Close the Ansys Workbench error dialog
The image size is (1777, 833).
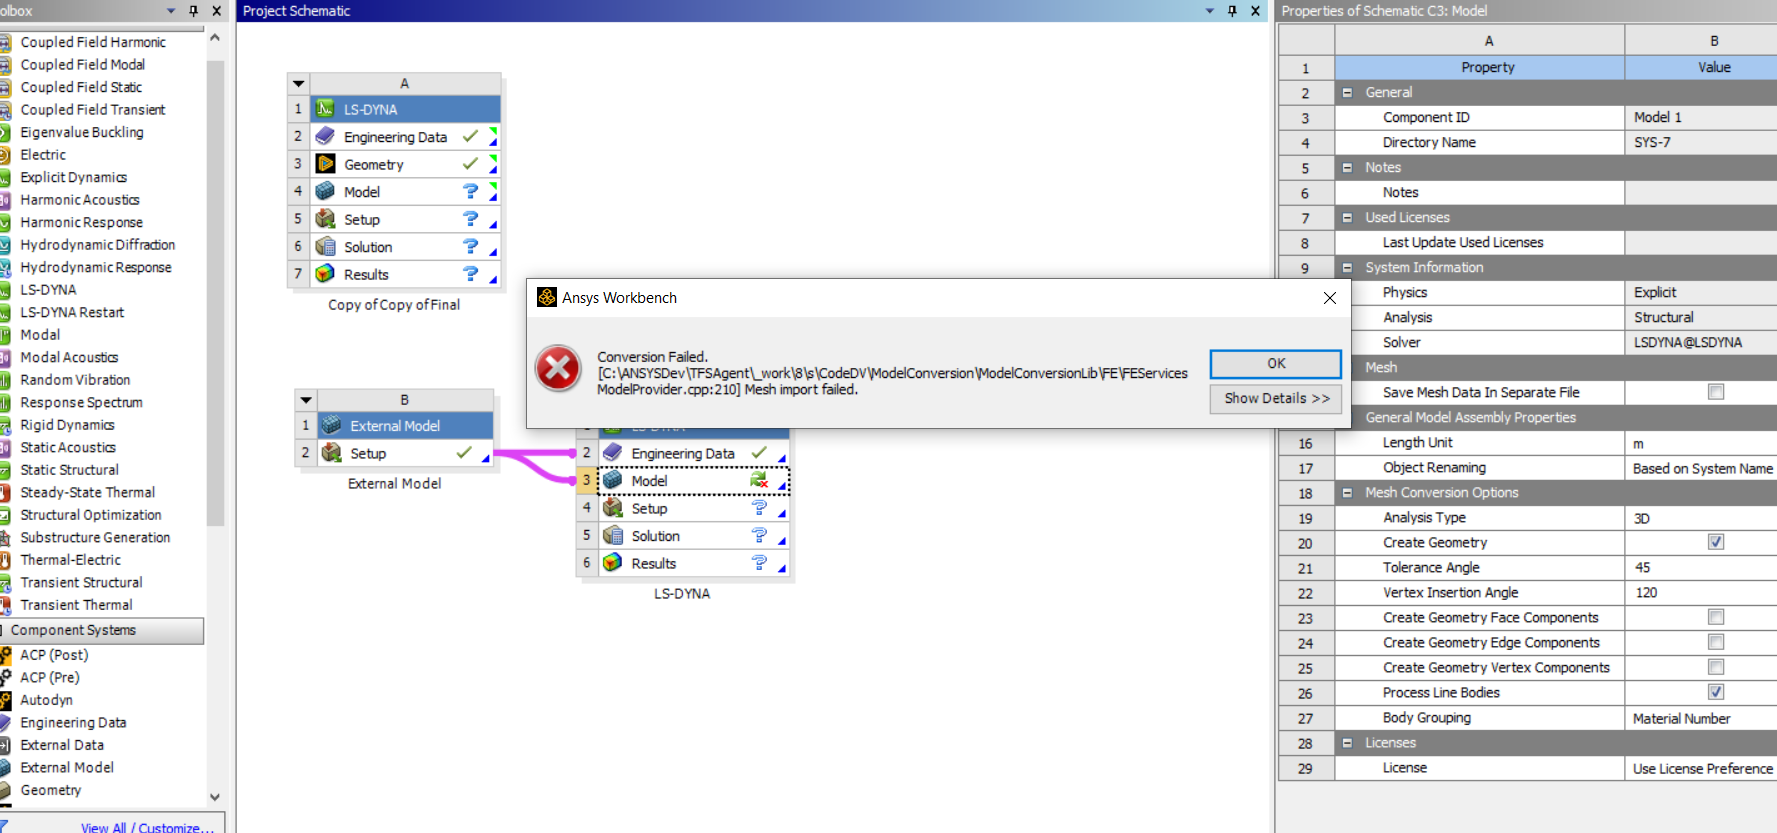[x=1329, y=298]
